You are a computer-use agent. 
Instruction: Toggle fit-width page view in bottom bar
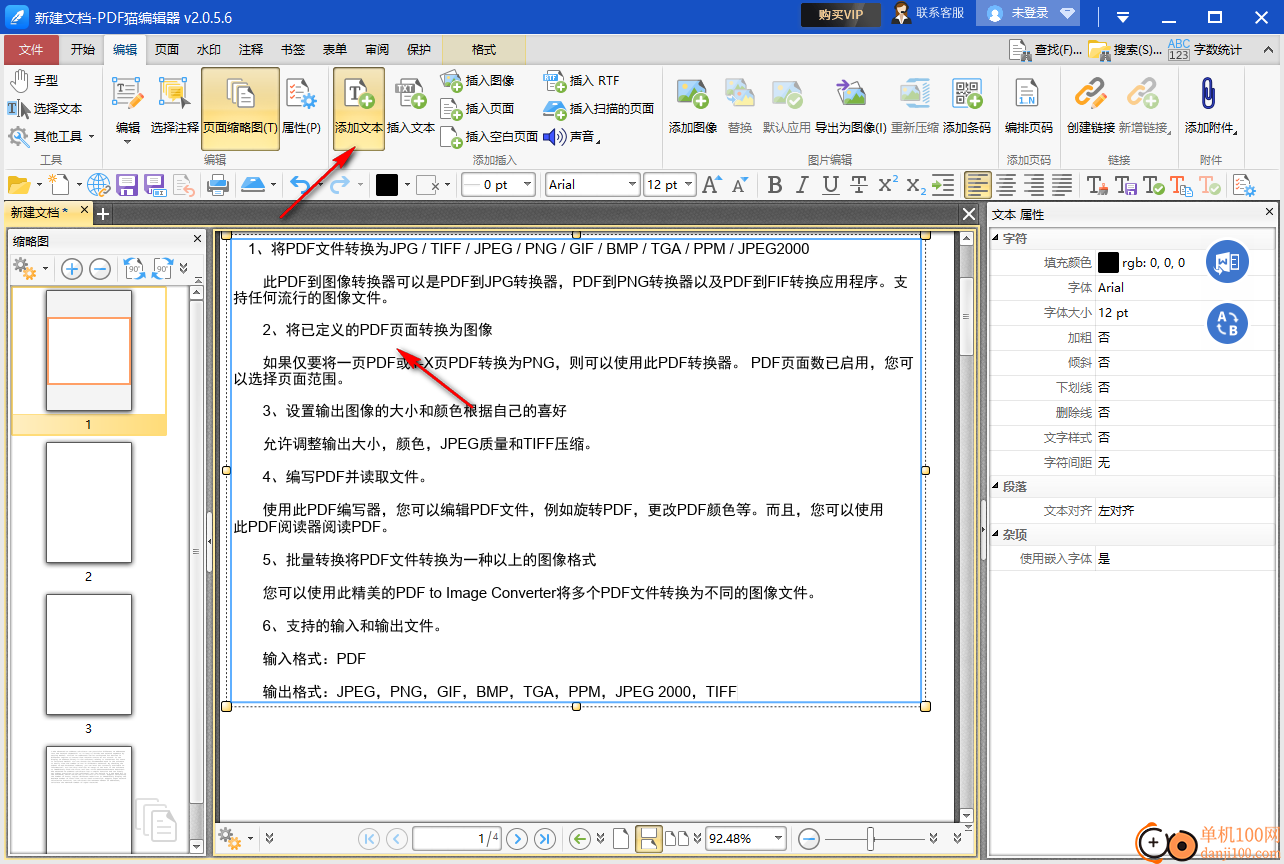649,838
